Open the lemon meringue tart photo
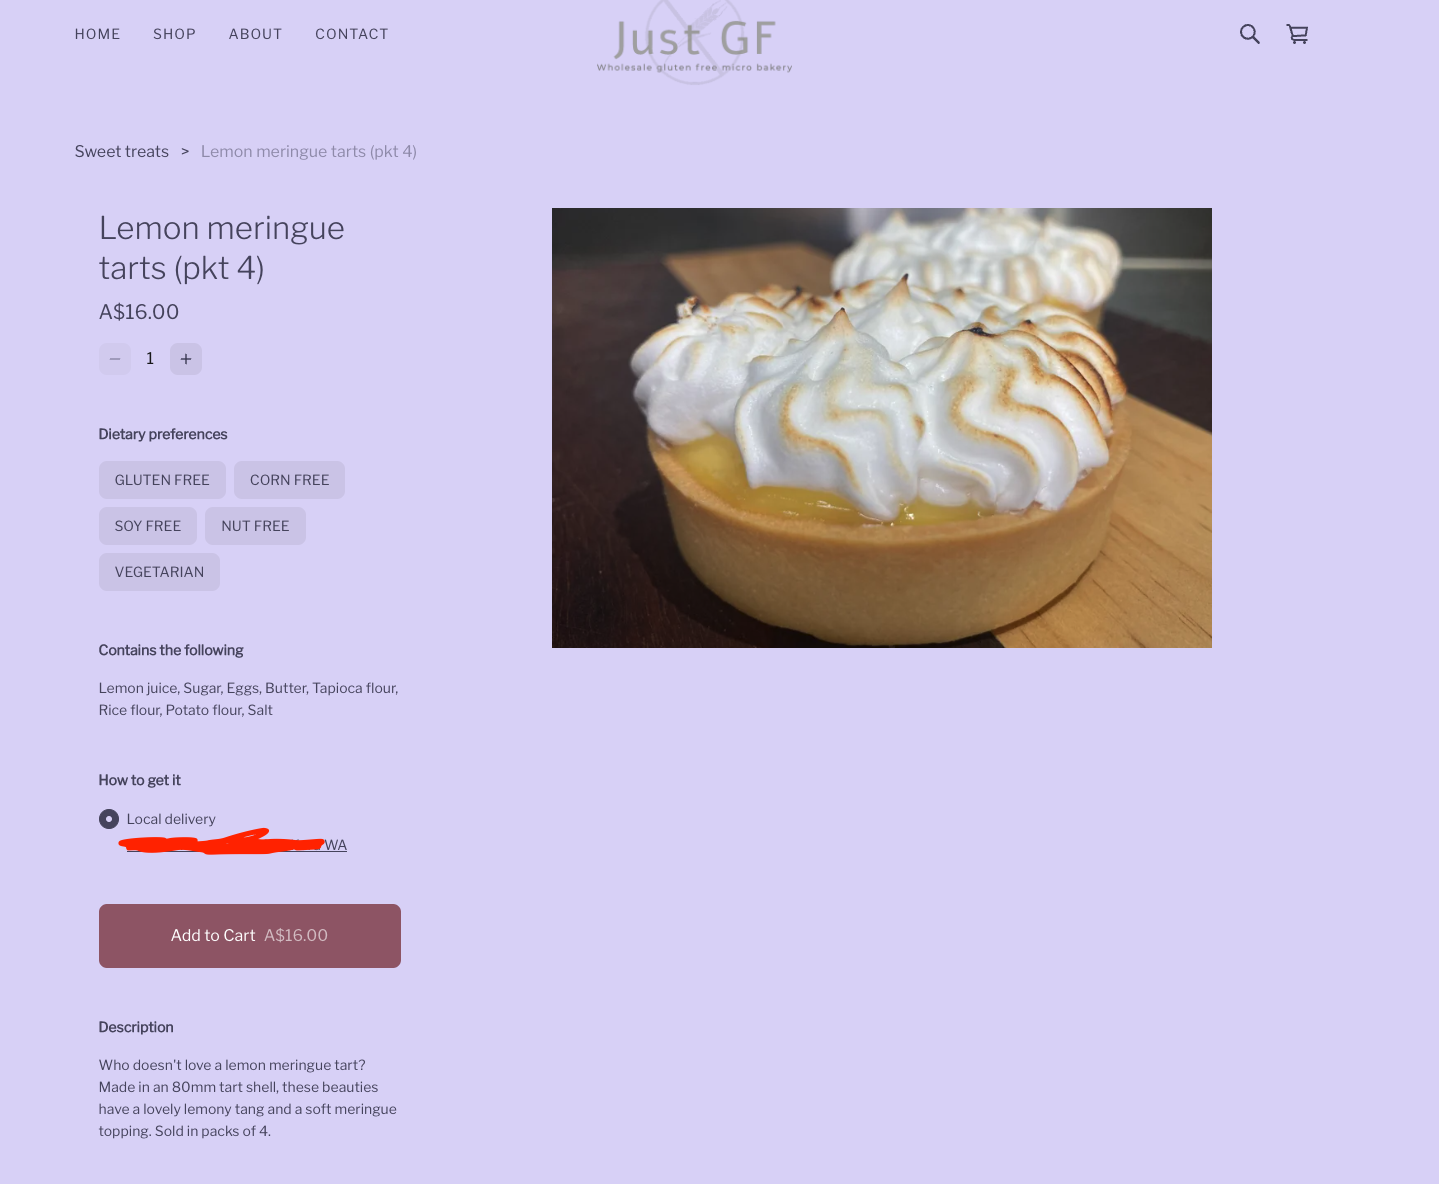The image size is (1439, 1184). coord(882,428)
